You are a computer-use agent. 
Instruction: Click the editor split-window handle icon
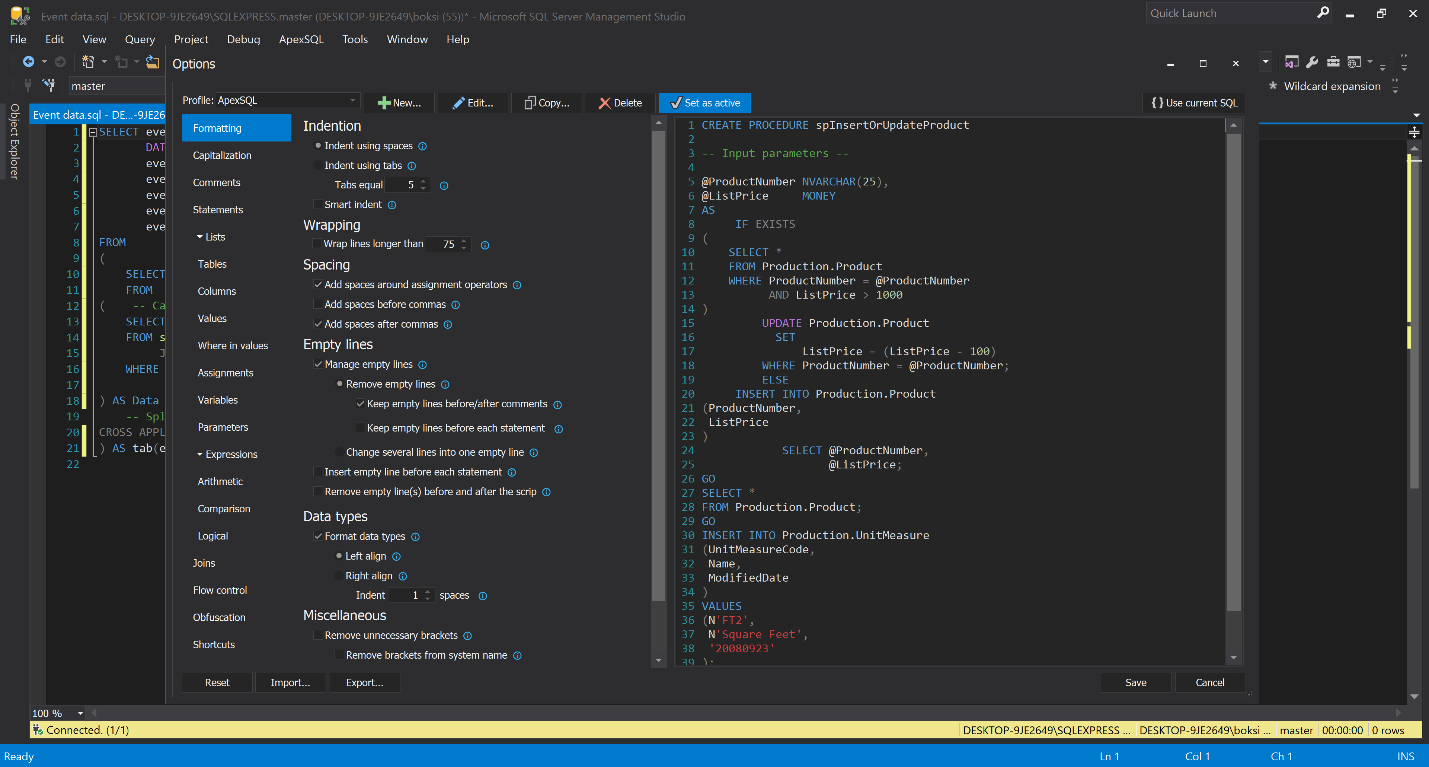click(1415, 132)
